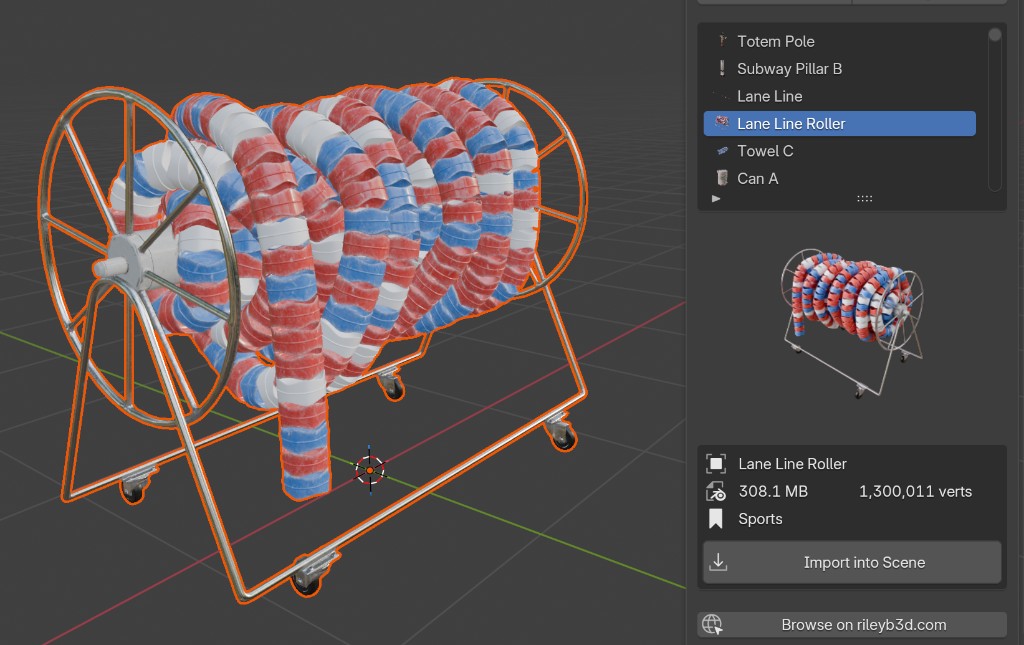This screenshot has height=645, width=1024.
Task: Click the Lane Line Roller name in details
Action: click(x=792, y=464)
